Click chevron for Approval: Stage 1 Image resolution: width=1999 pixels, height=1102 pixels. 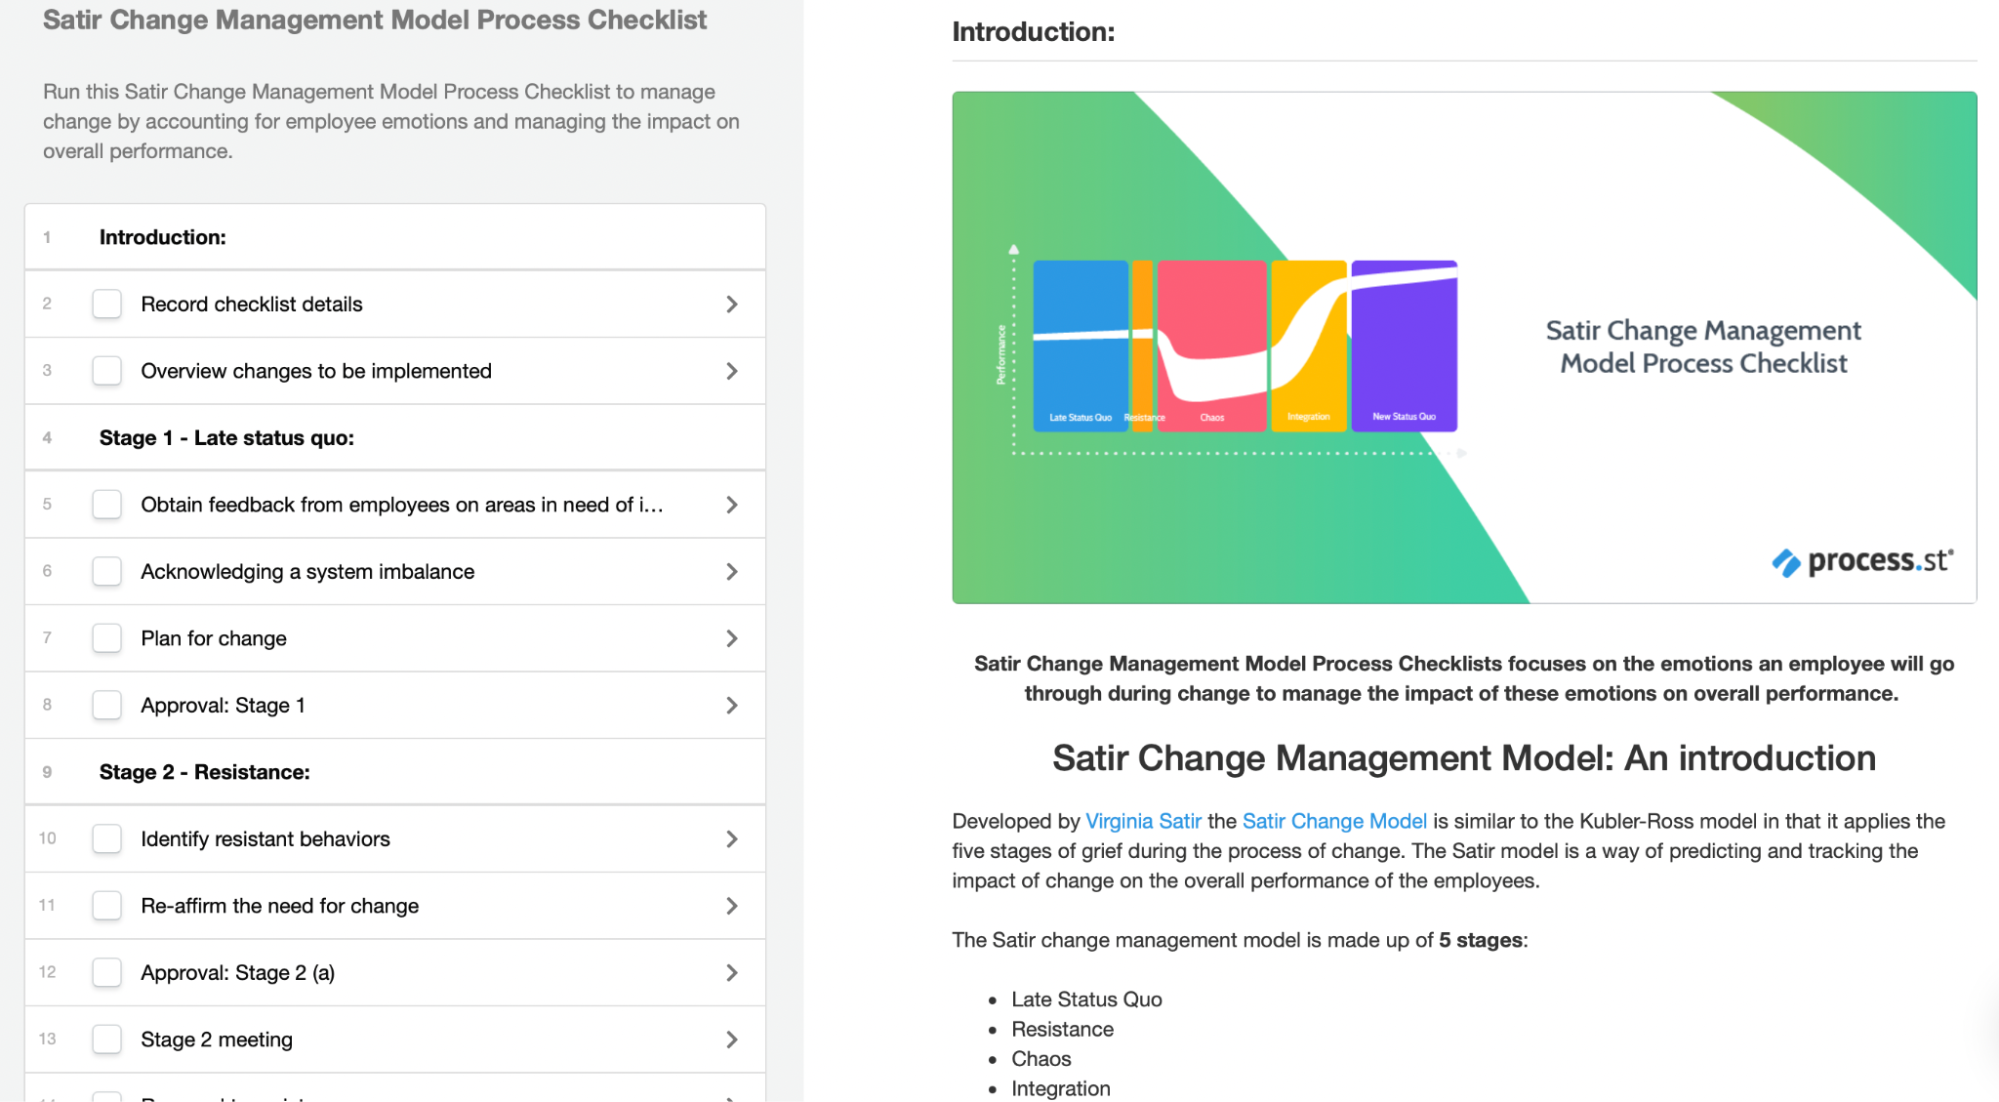(732, 705)
